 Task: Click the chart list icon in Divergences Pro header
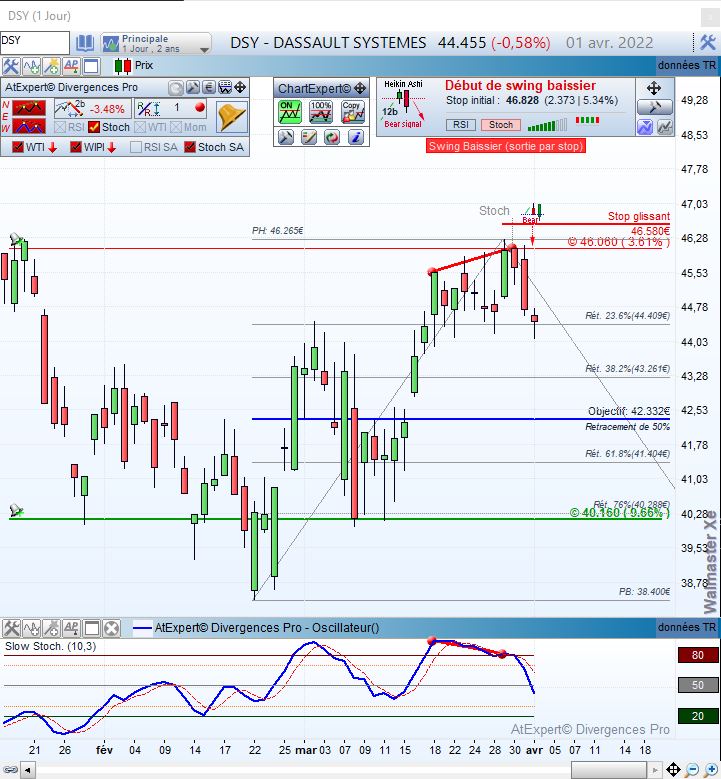[x=225, y=88]
